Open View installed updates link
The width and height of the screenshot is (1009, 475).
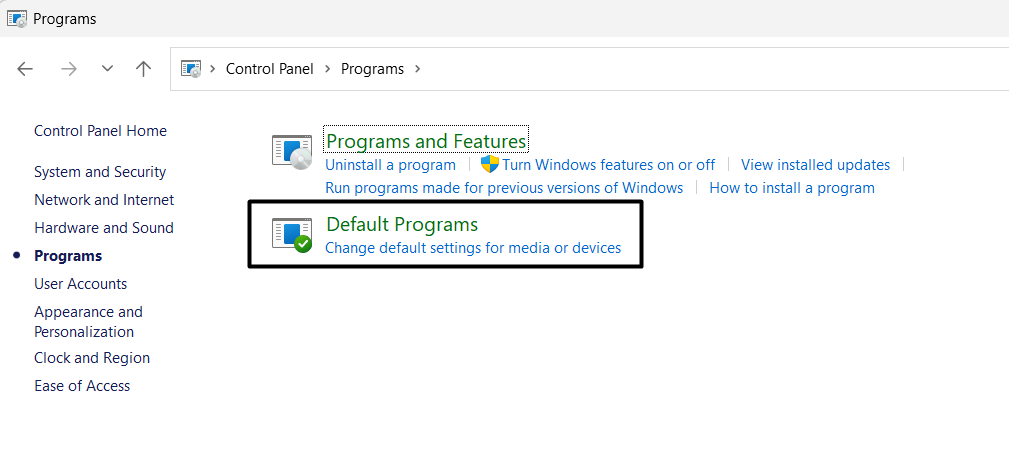815,165
